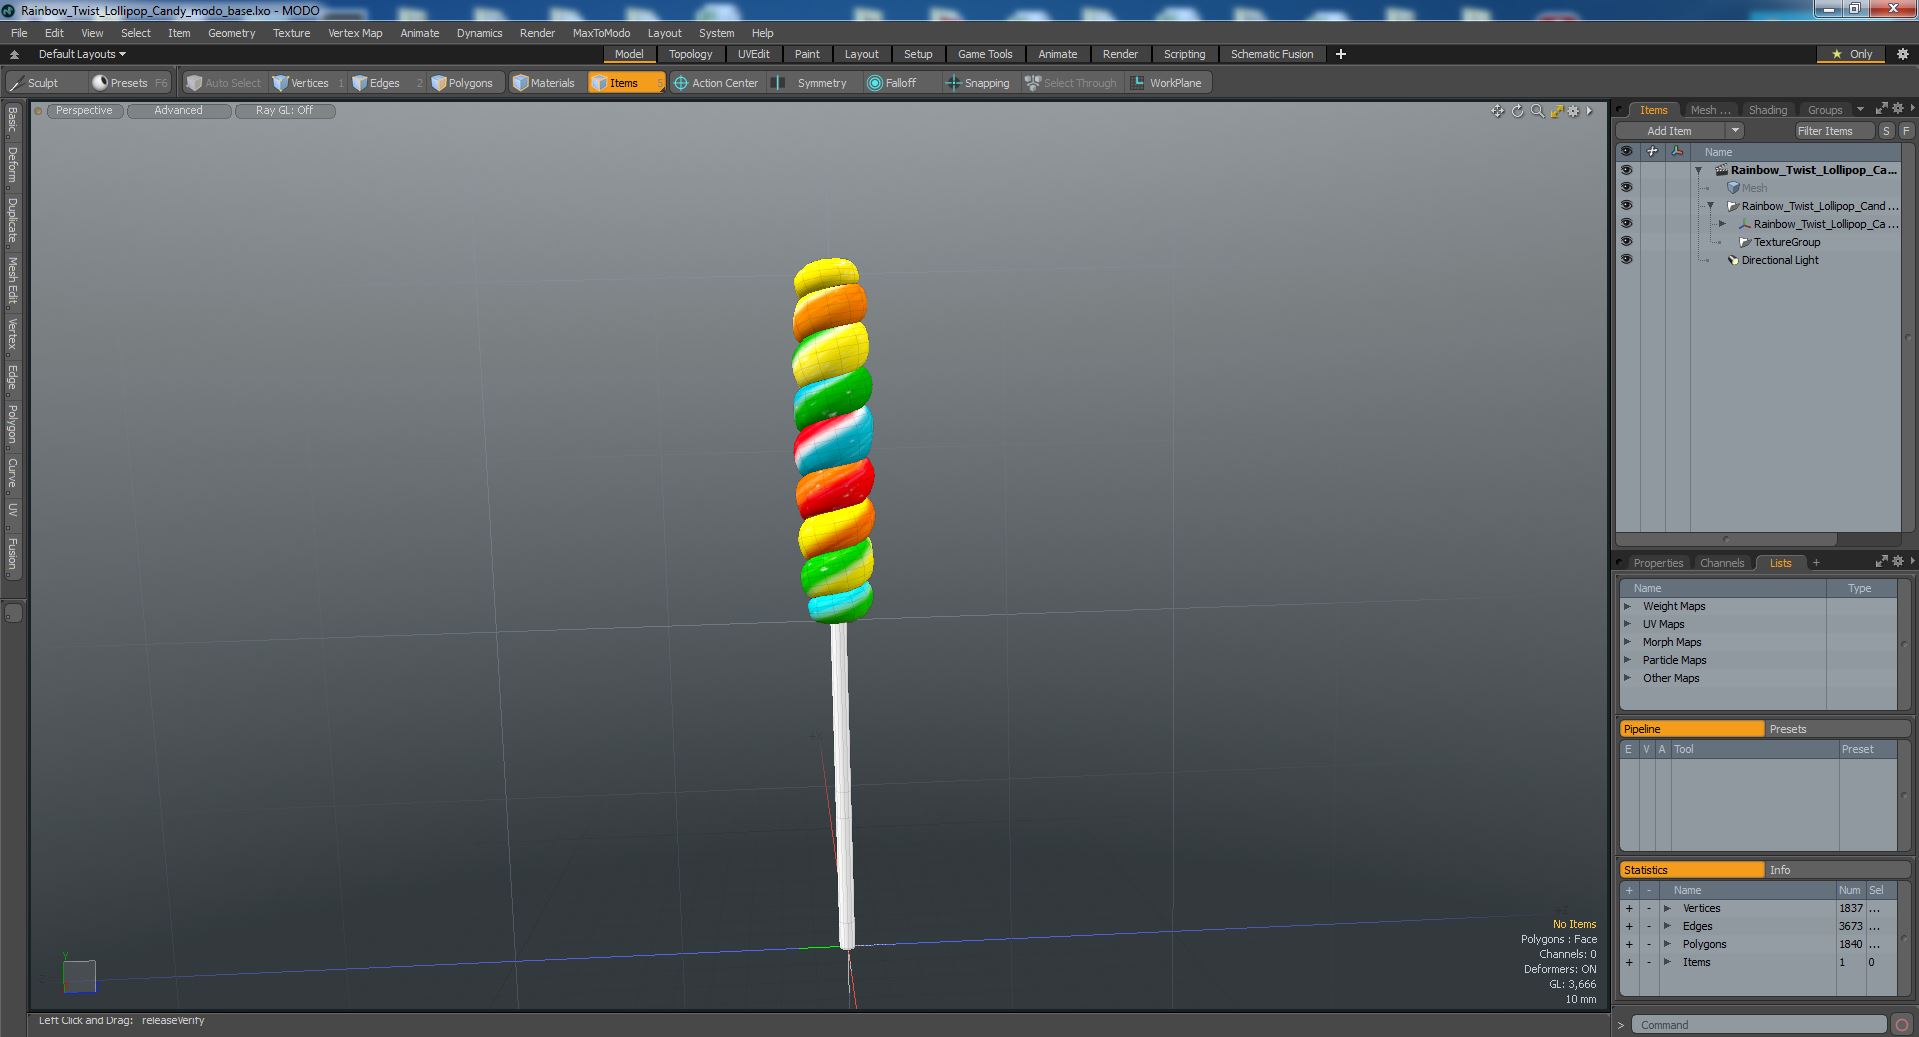Toggle Auto Select
Image resolution: width=1919 pixels, height=1037 pixels.
click(224, 83)
